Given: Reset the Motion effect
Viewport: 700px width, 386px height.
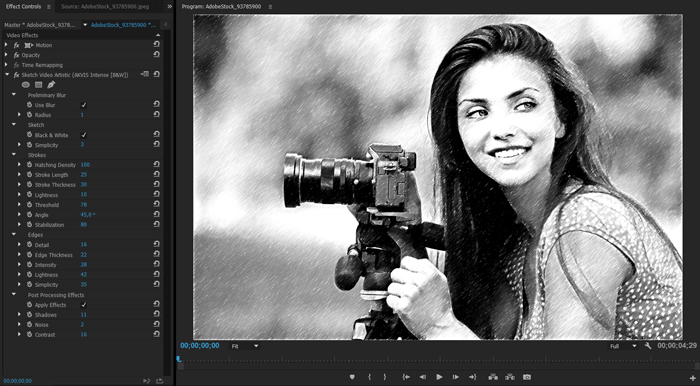Looking at the screenshot, I should [x=157, y=45].
